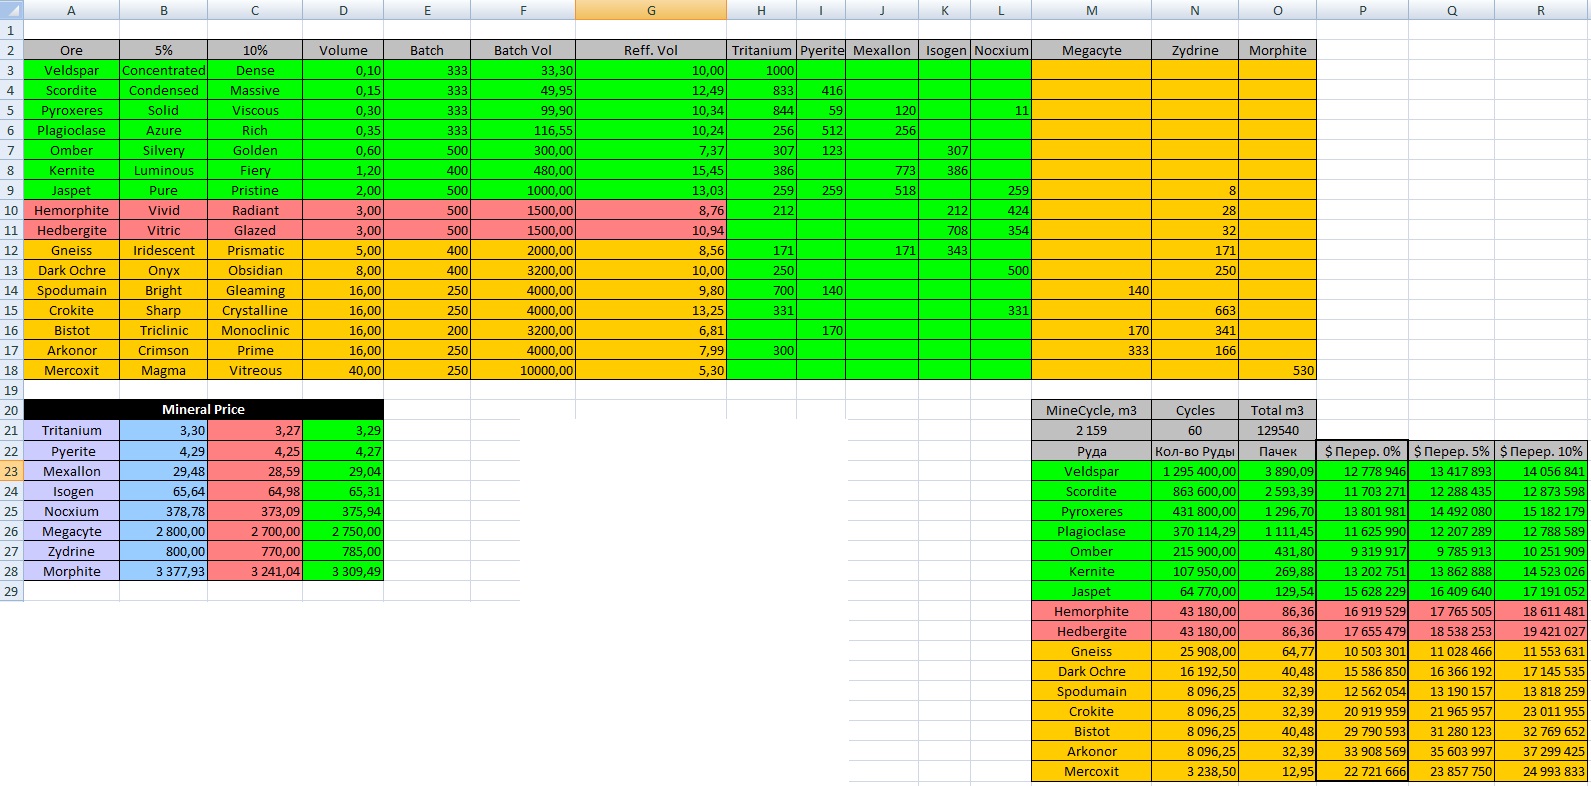Click the row 18 header number
Viewport: 1591px width, 786px height.
point(11,370)
